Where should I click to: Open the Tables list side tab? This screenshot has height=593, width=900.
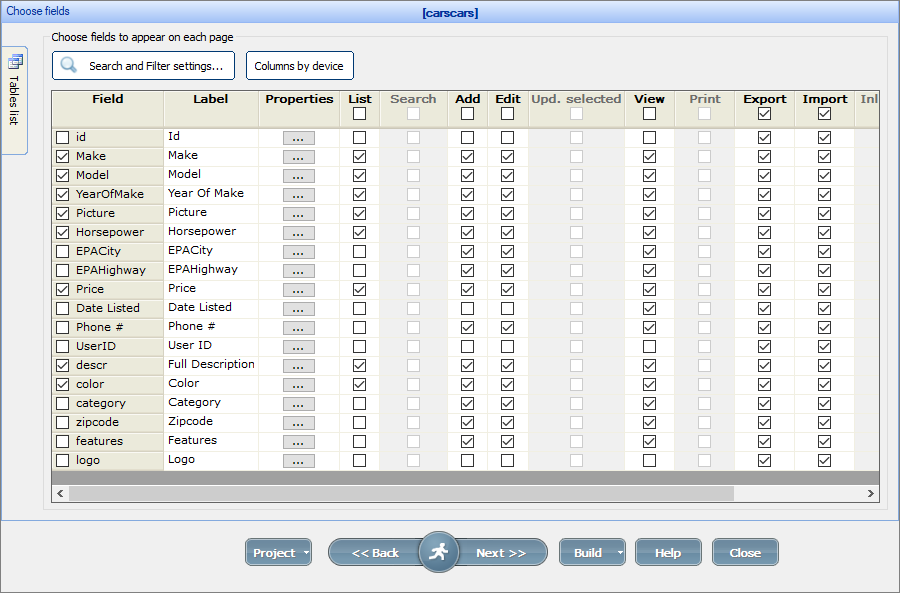click(14, 100)
